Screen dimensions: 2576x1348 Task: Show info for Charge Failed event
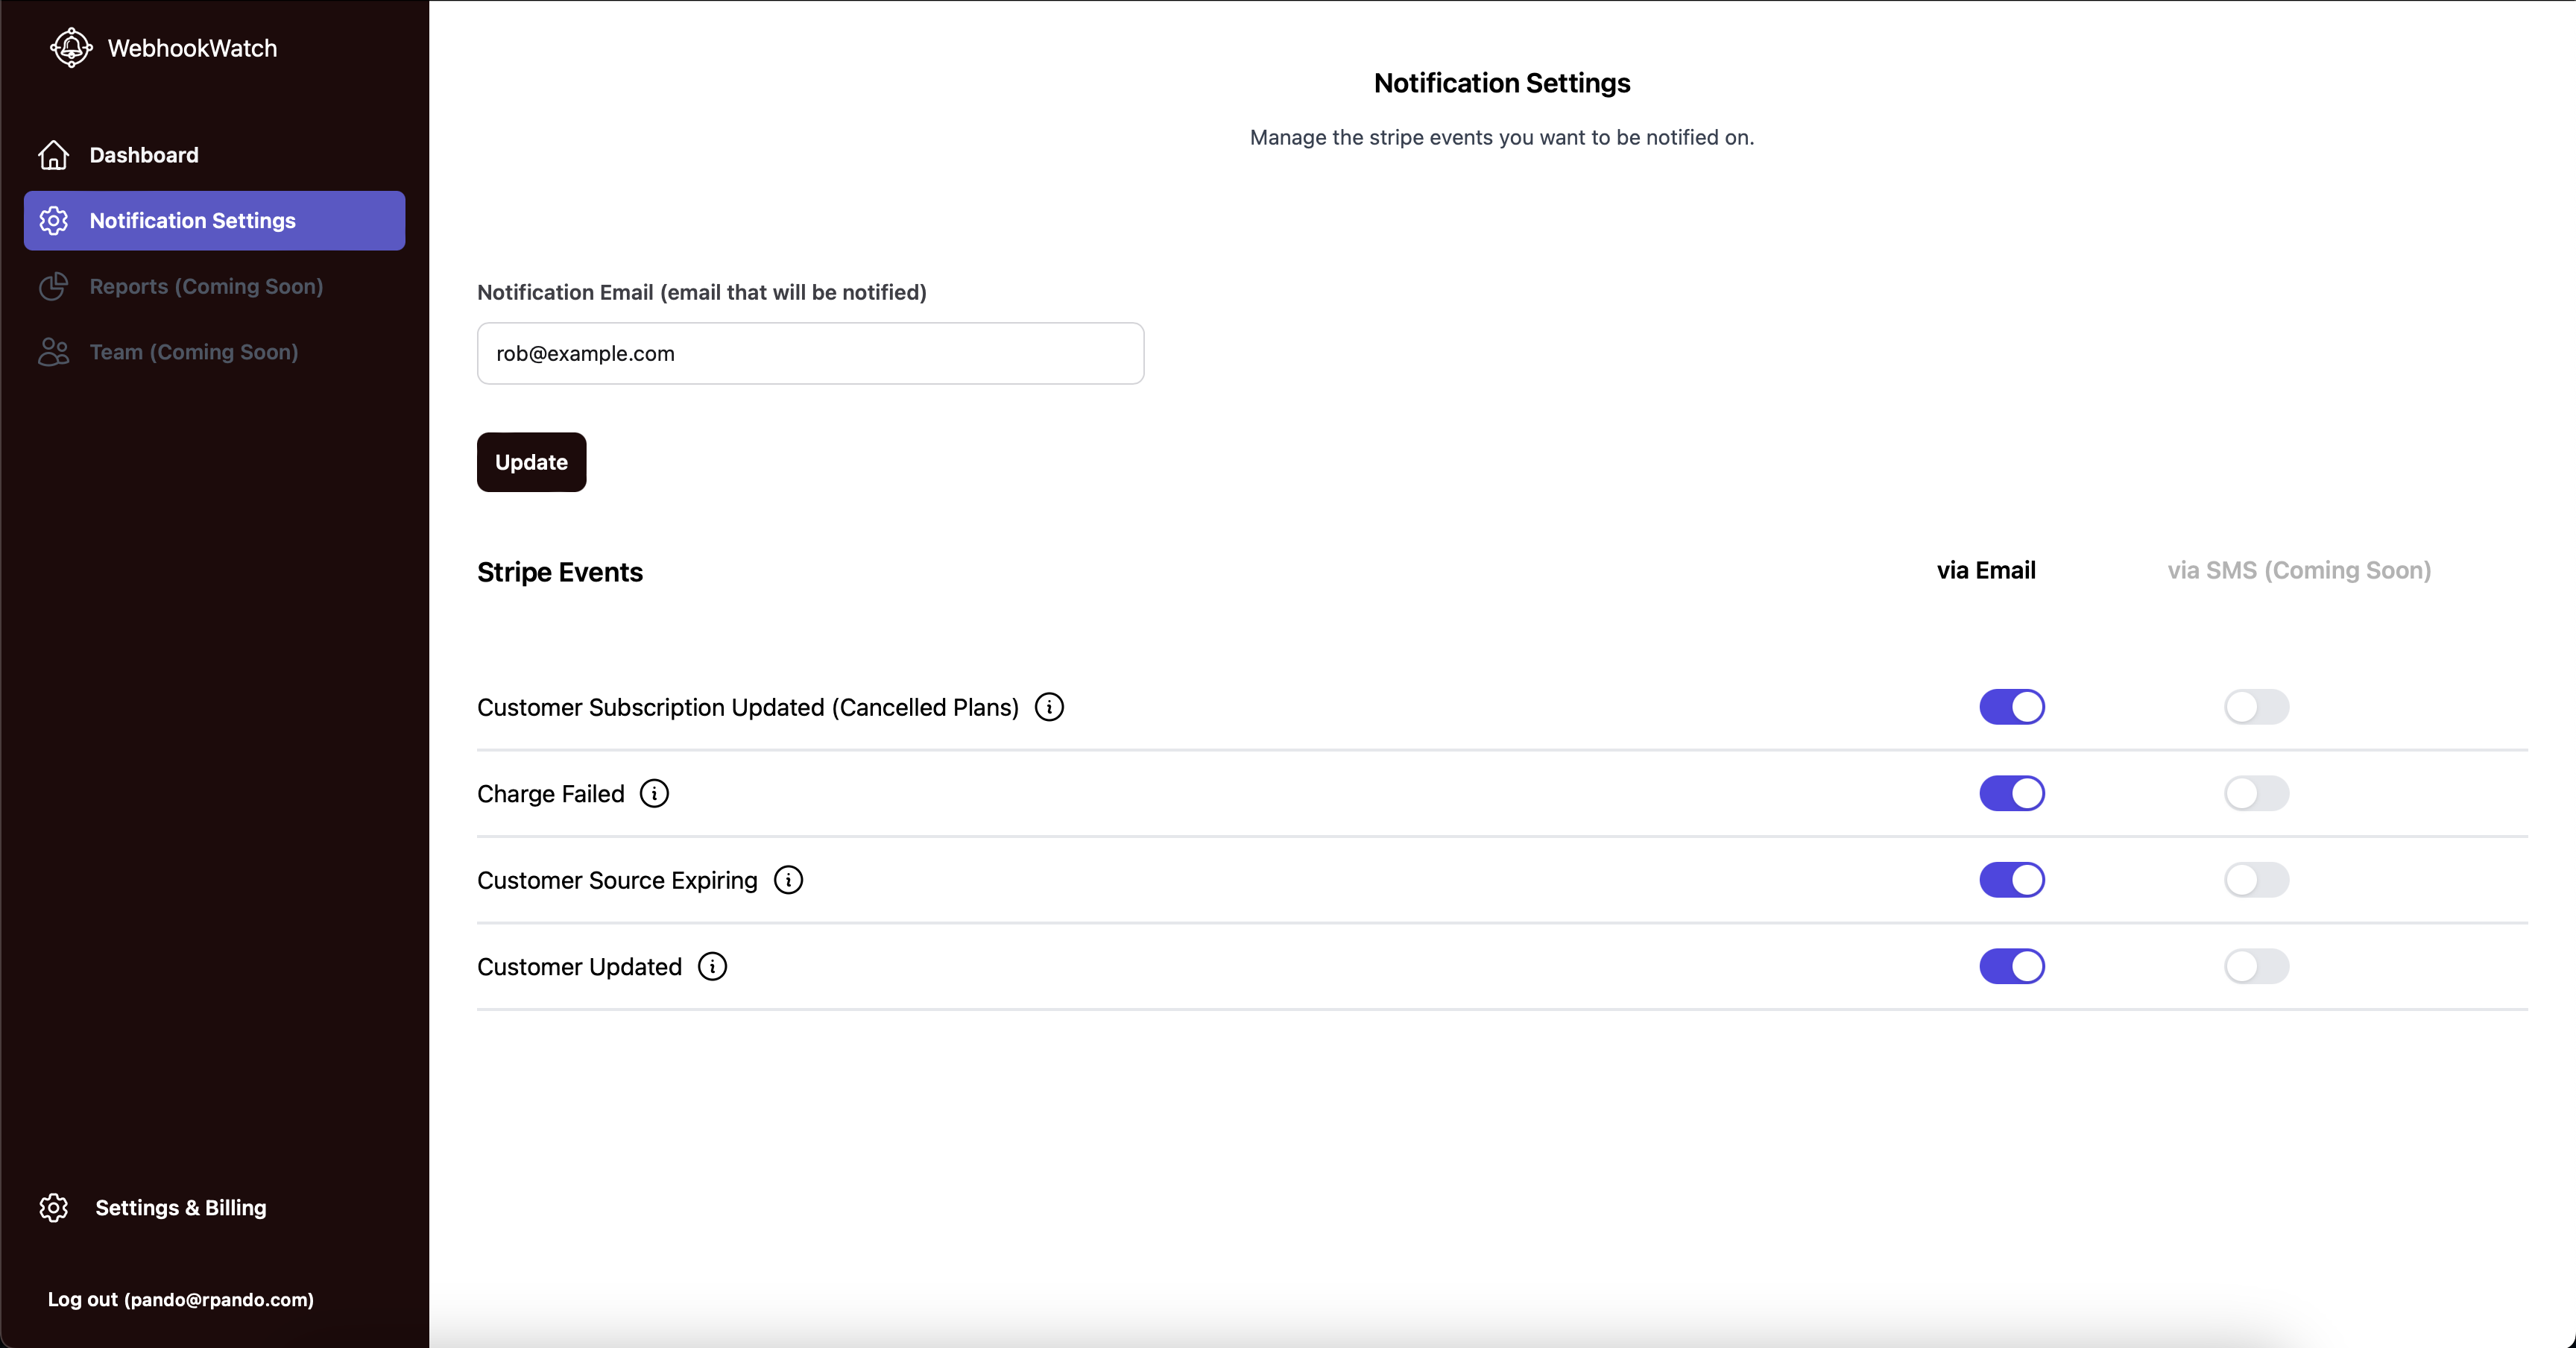[654, 793]
